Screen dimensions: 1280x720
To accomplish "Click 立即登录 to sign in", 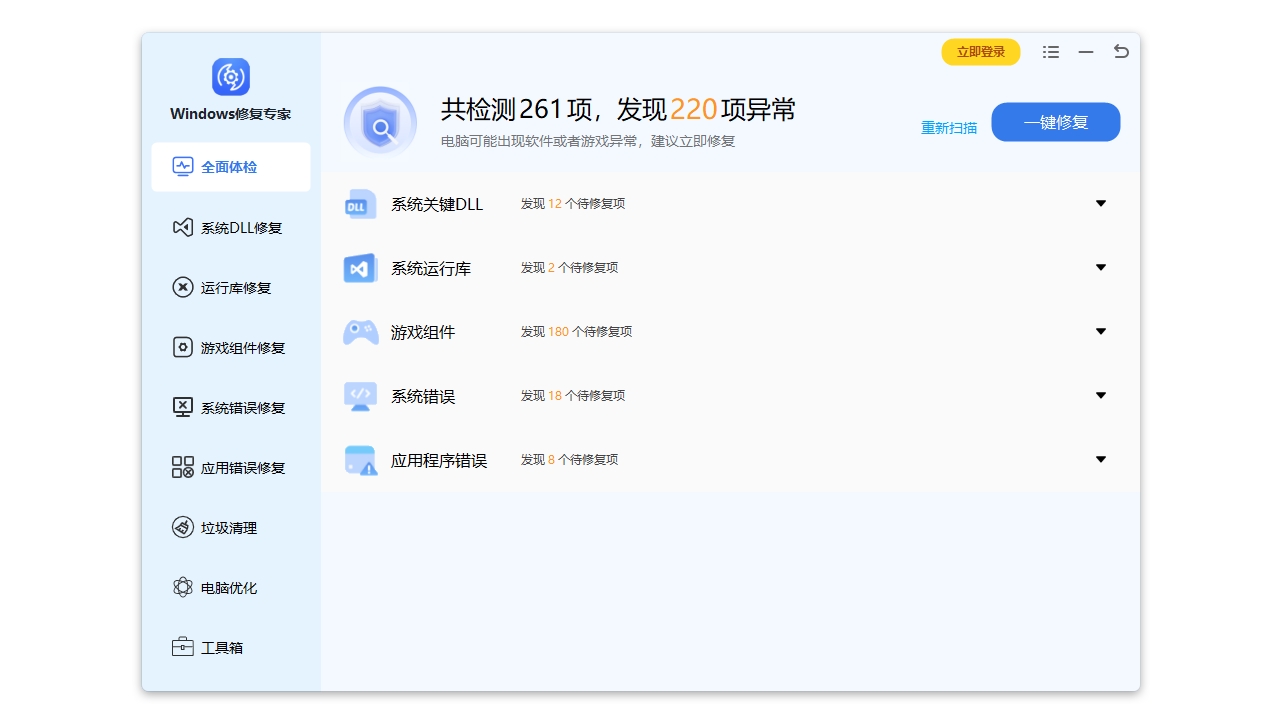I will [x=980, y=51].
